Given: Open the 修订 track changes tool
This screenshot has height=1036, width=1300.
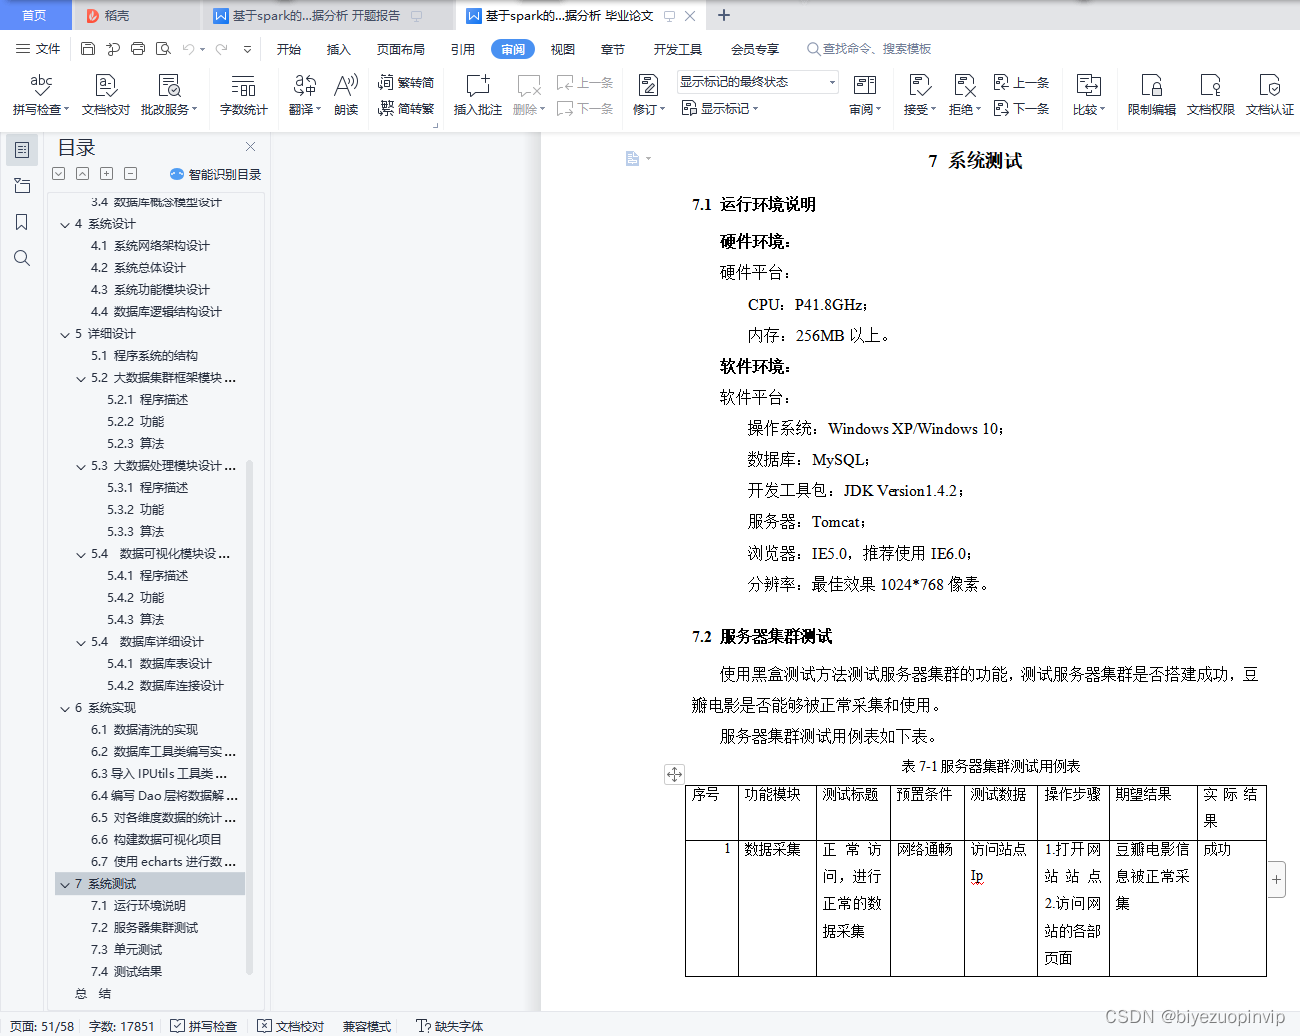Looking at the screenshot, I should click(x=648, y=95).
